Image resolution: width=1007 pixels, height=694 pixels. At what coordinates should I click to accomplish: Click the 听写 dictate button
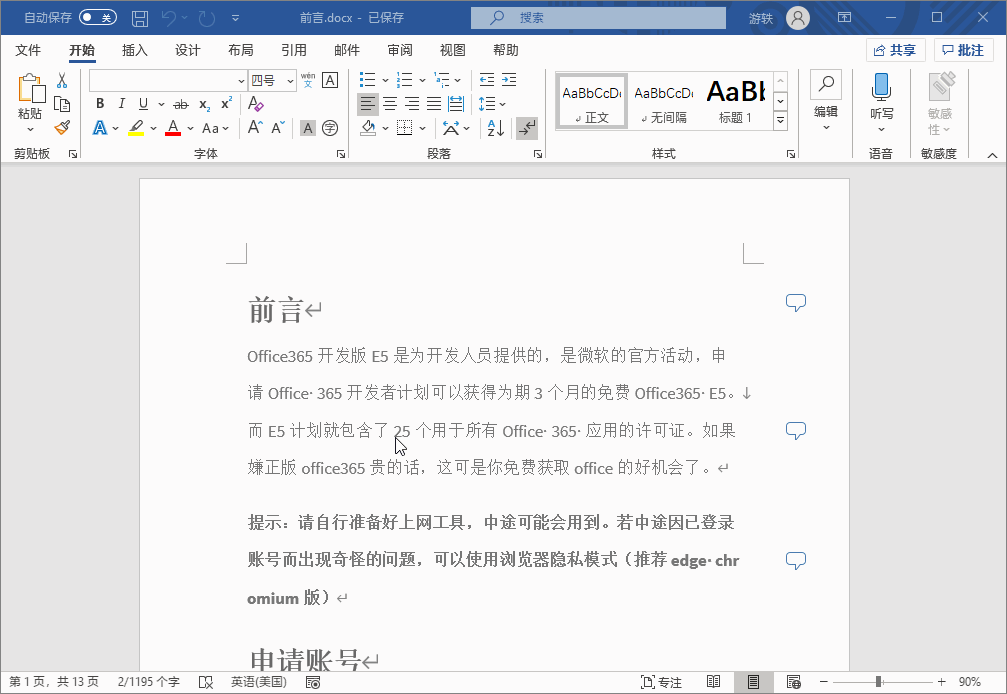click(x=882, y=103)
